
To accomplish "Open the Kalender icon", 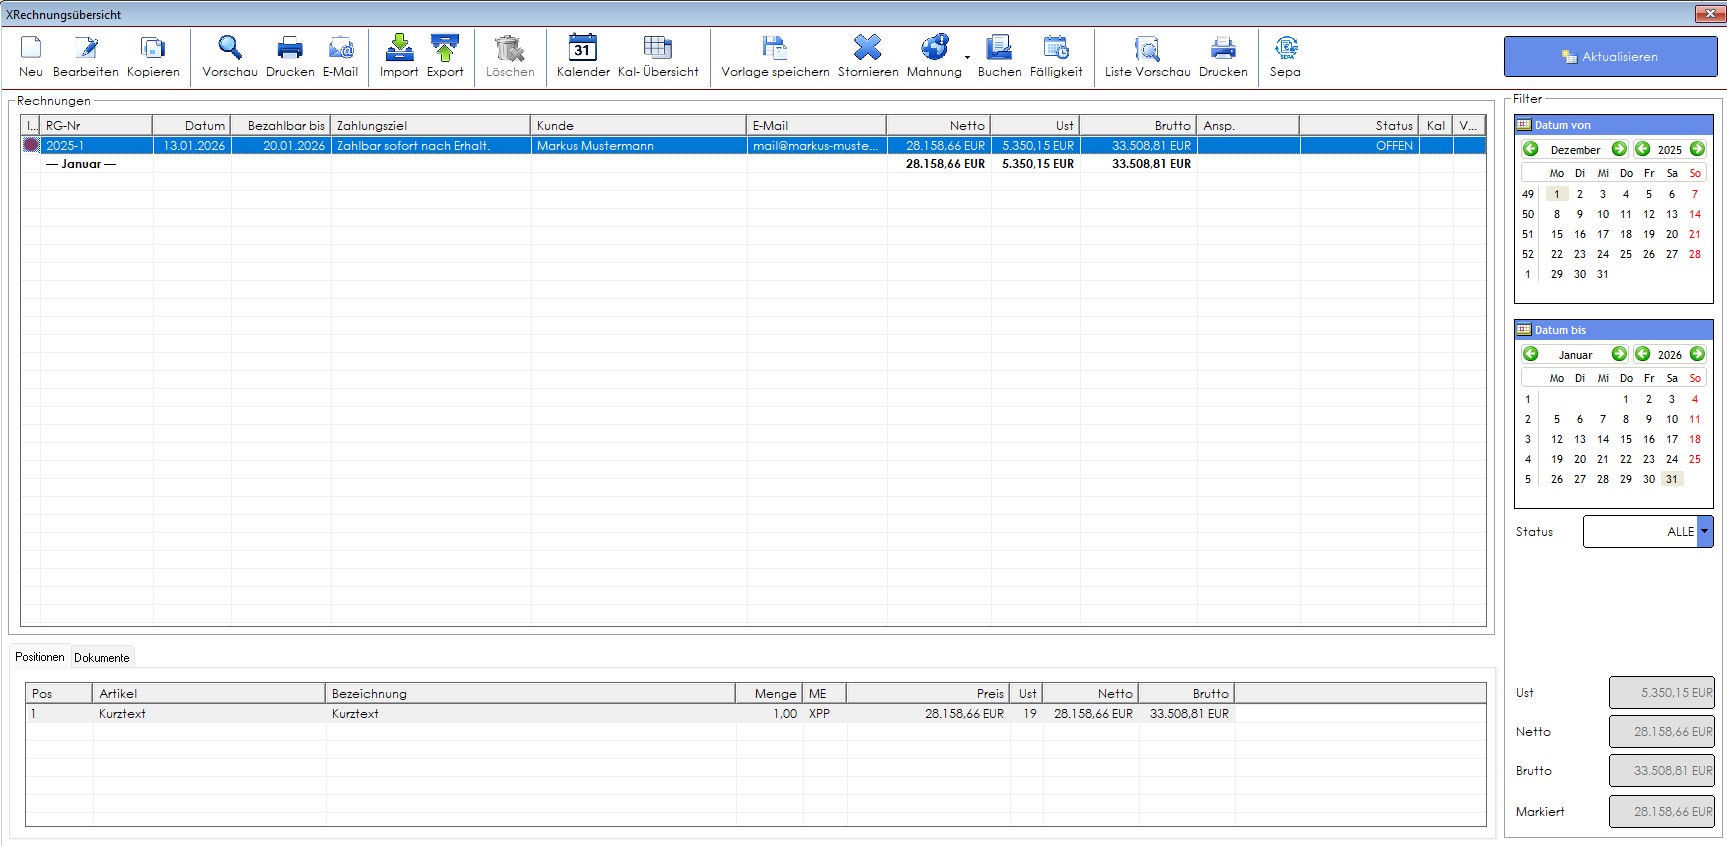I will click(x=583, y=48).
